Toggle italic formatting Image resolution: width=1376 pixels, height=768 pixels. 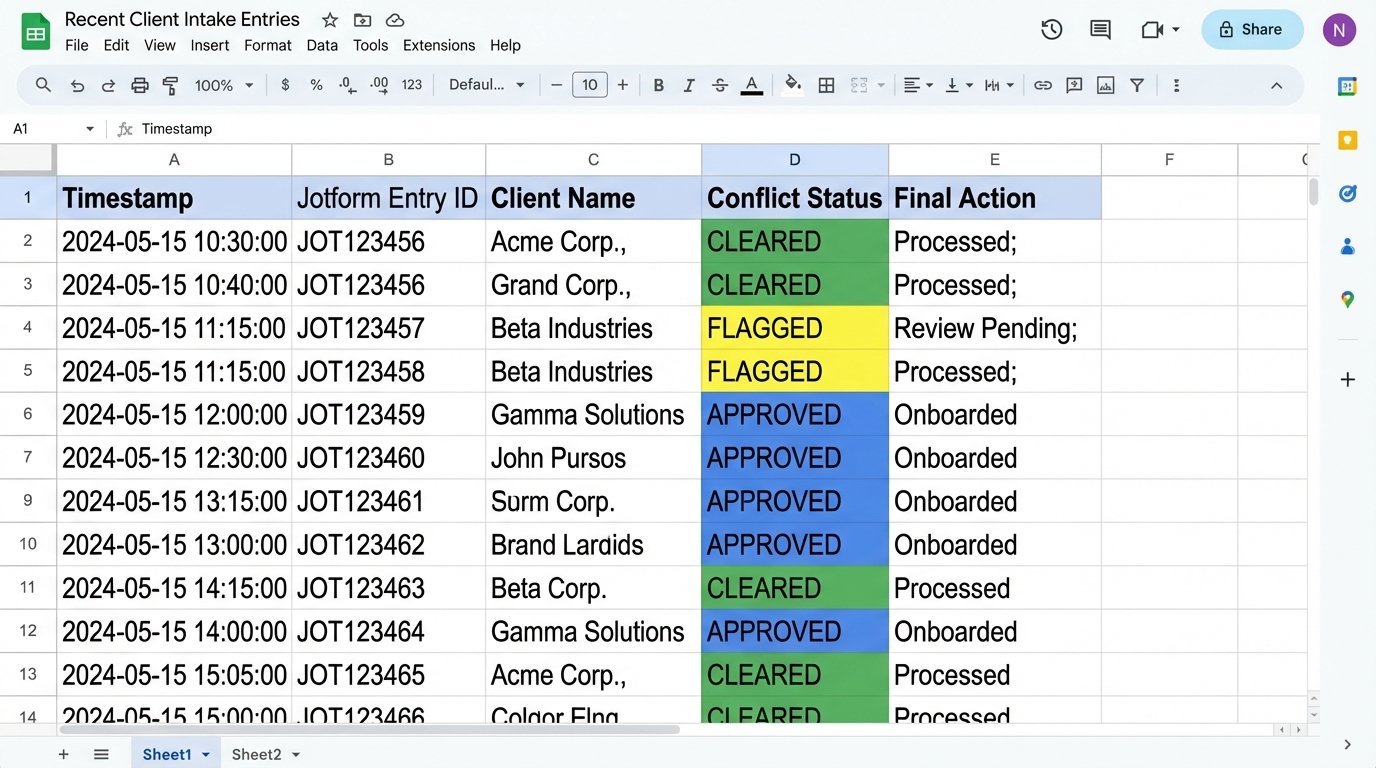pos(688,85)
